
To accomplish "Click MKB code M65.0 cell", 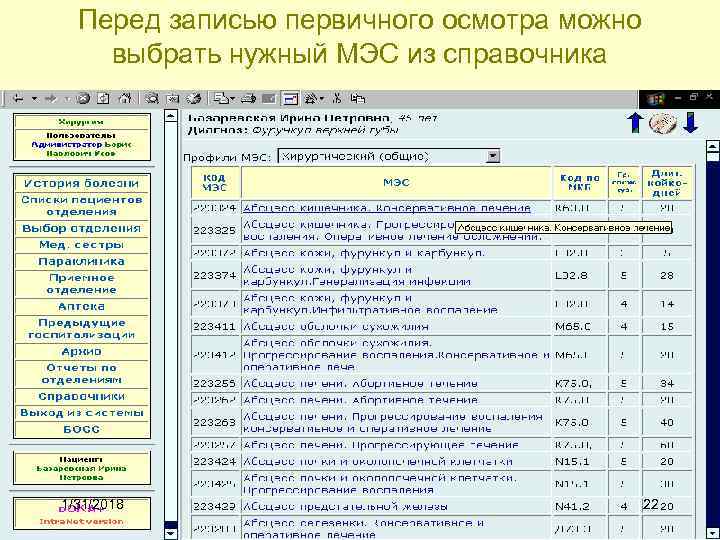I will coord(580,326).
